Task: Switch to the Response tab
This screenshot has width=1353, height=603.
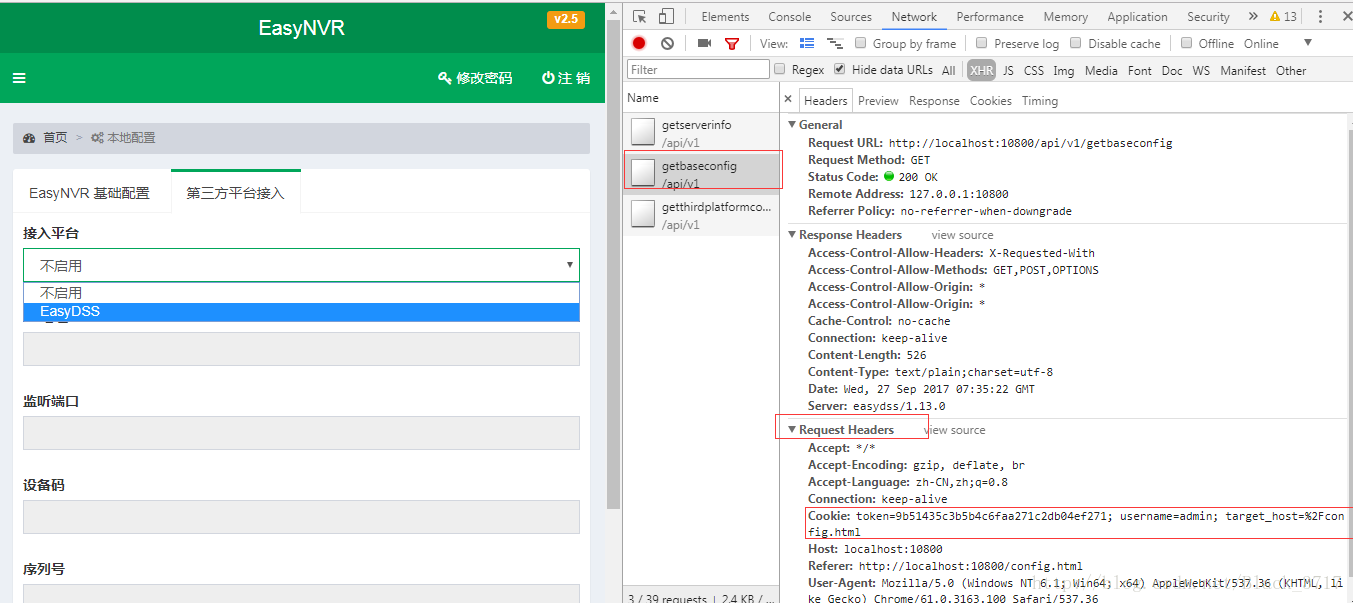Action: [934, 101]
